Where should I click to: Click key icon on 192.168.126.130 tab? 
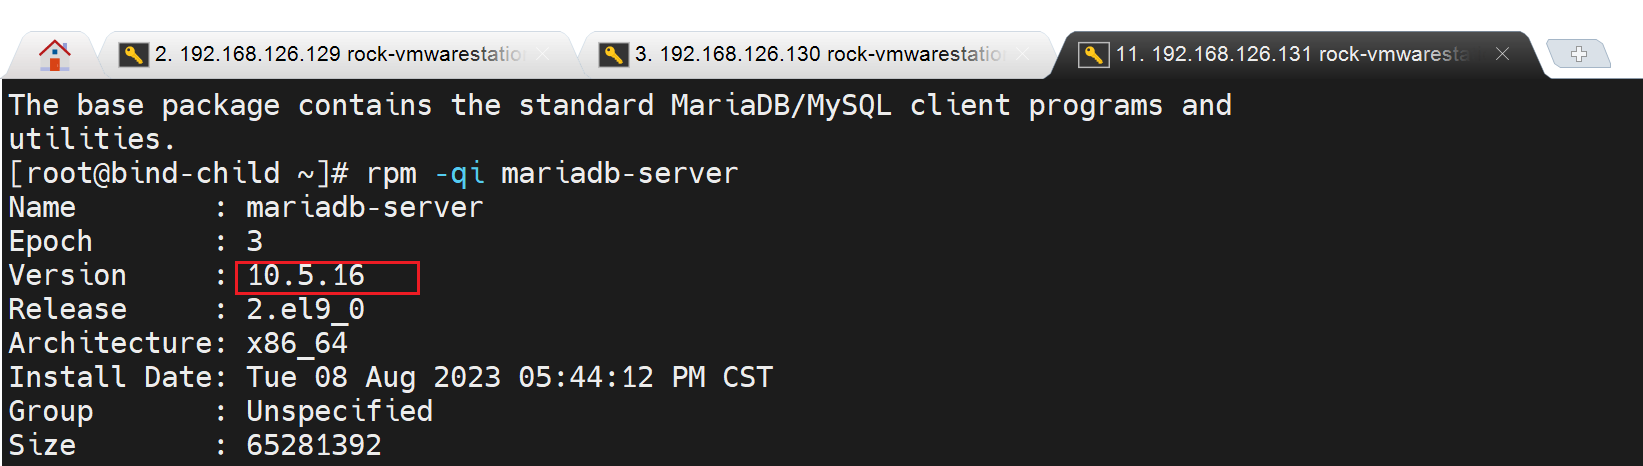613,54
